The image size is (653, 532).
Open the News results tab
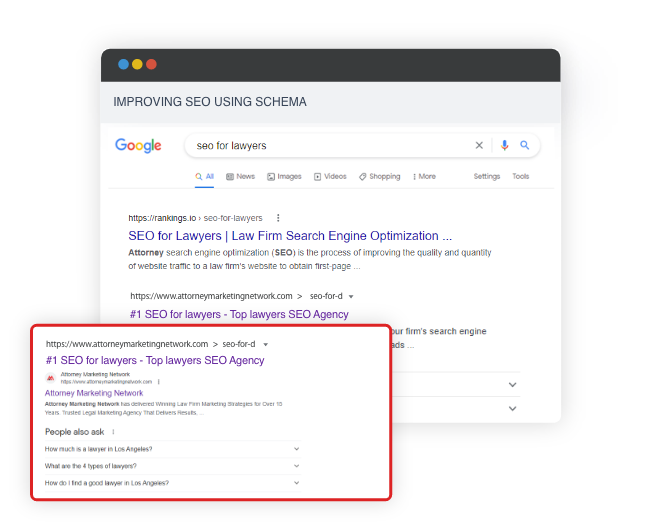pos(240,177)
